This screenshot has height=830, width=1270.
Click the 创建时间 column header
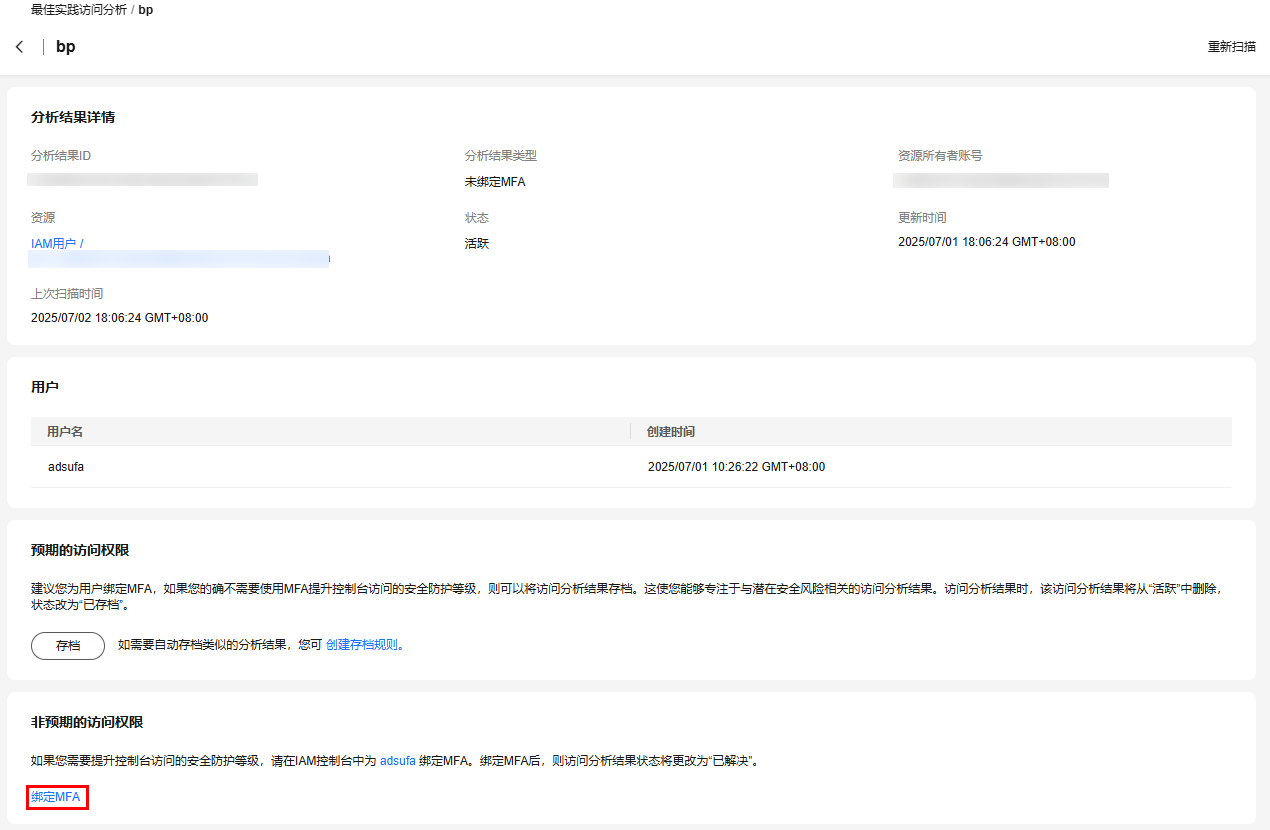click(x=671, y=432)
